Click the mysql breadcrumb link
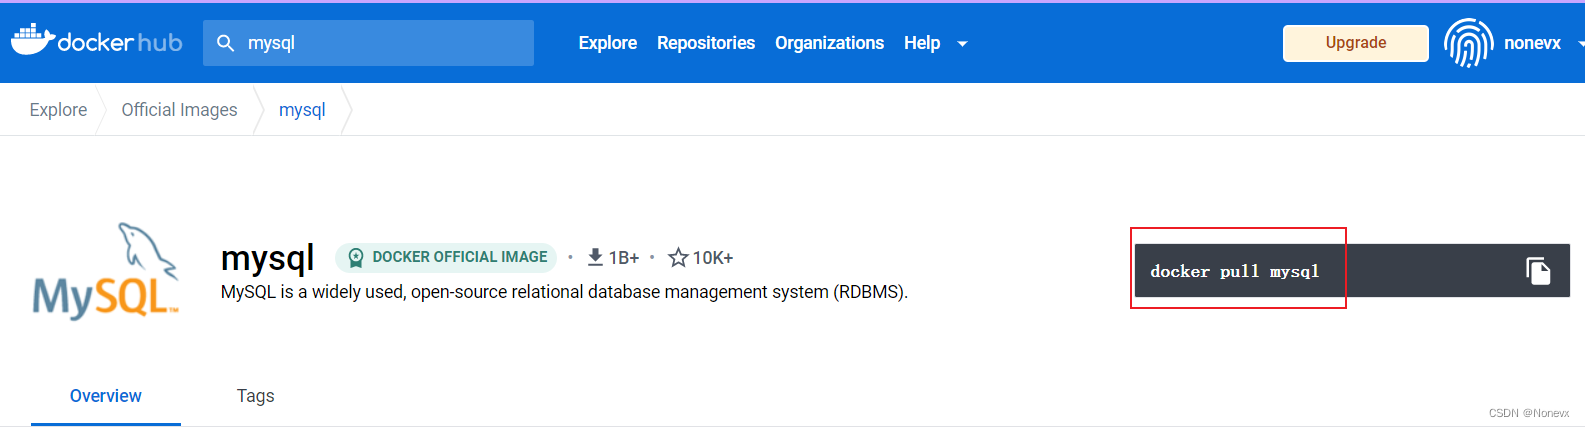Image resolution: width=1585 pixels, height=427 pixels. pos(302,110)
